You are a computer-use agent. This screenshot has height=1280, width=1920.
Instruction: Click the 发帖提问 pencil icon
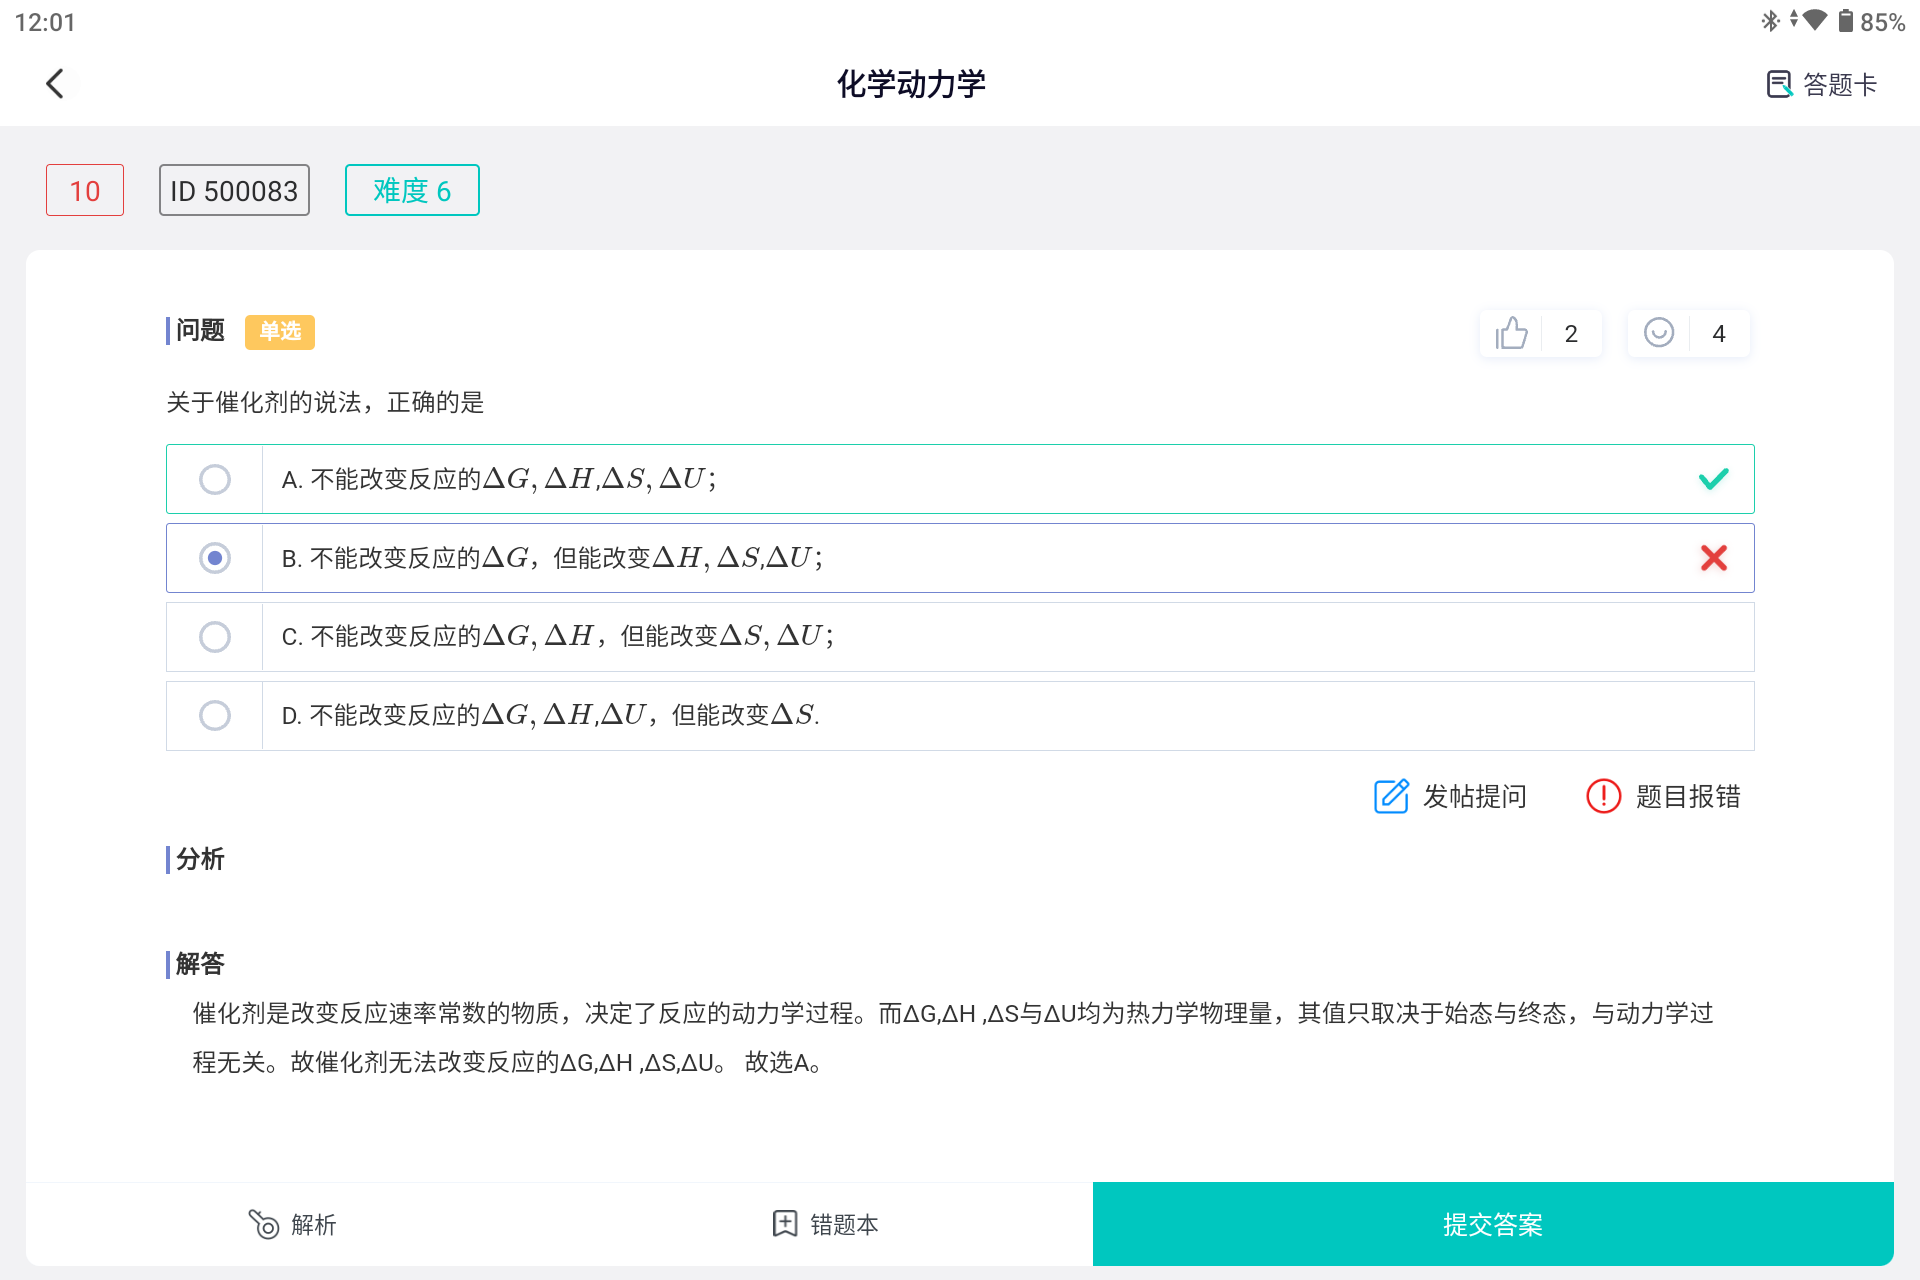pos(1391,796)
